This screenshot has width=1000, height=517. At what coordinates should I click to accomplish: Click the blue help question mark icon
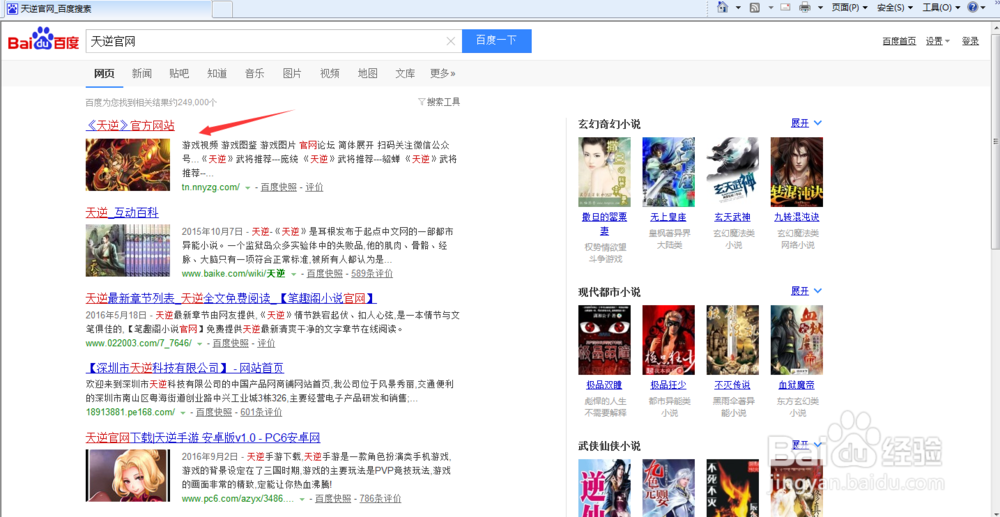(973, 7)
